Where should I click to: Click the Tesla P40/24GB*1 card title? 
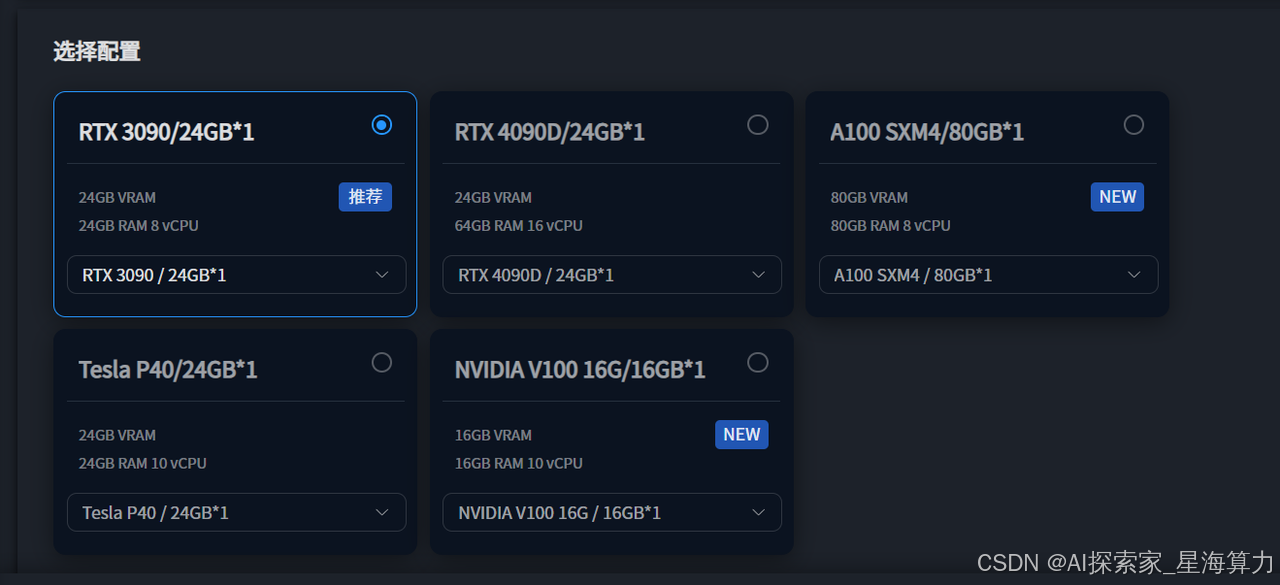168,370
